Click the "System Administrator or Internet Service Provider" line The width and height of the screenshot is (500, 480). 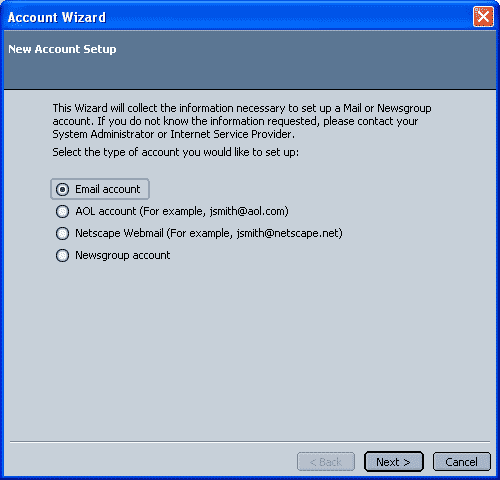(x=174, y=134)
